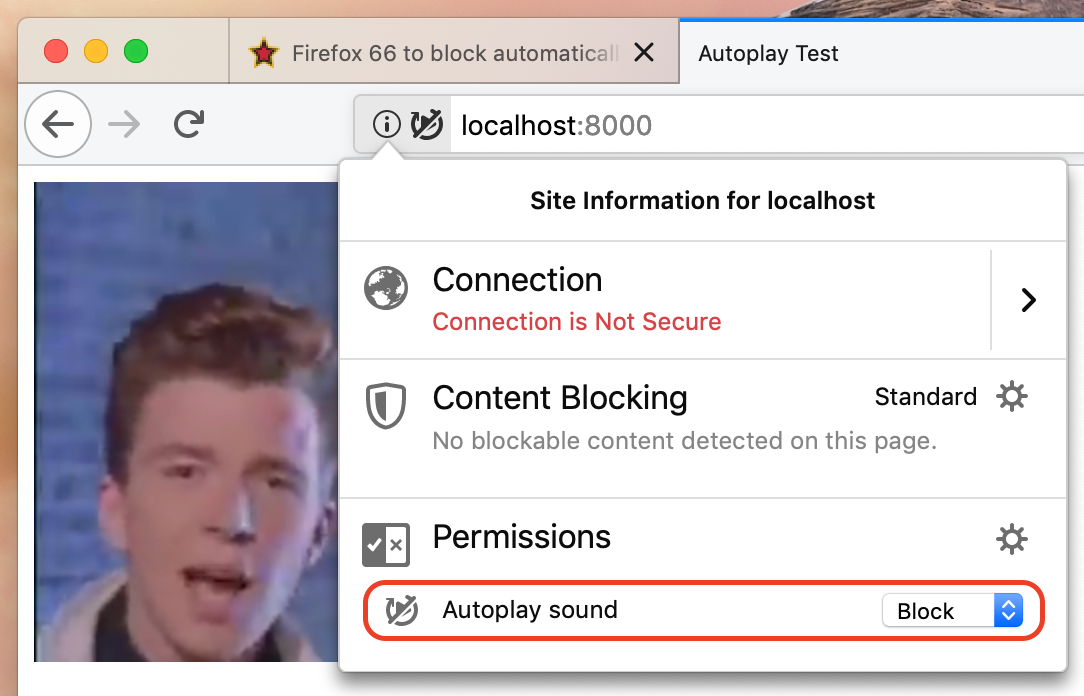Click the Permissions check-and-cross icon

click(x=386, y=545)
